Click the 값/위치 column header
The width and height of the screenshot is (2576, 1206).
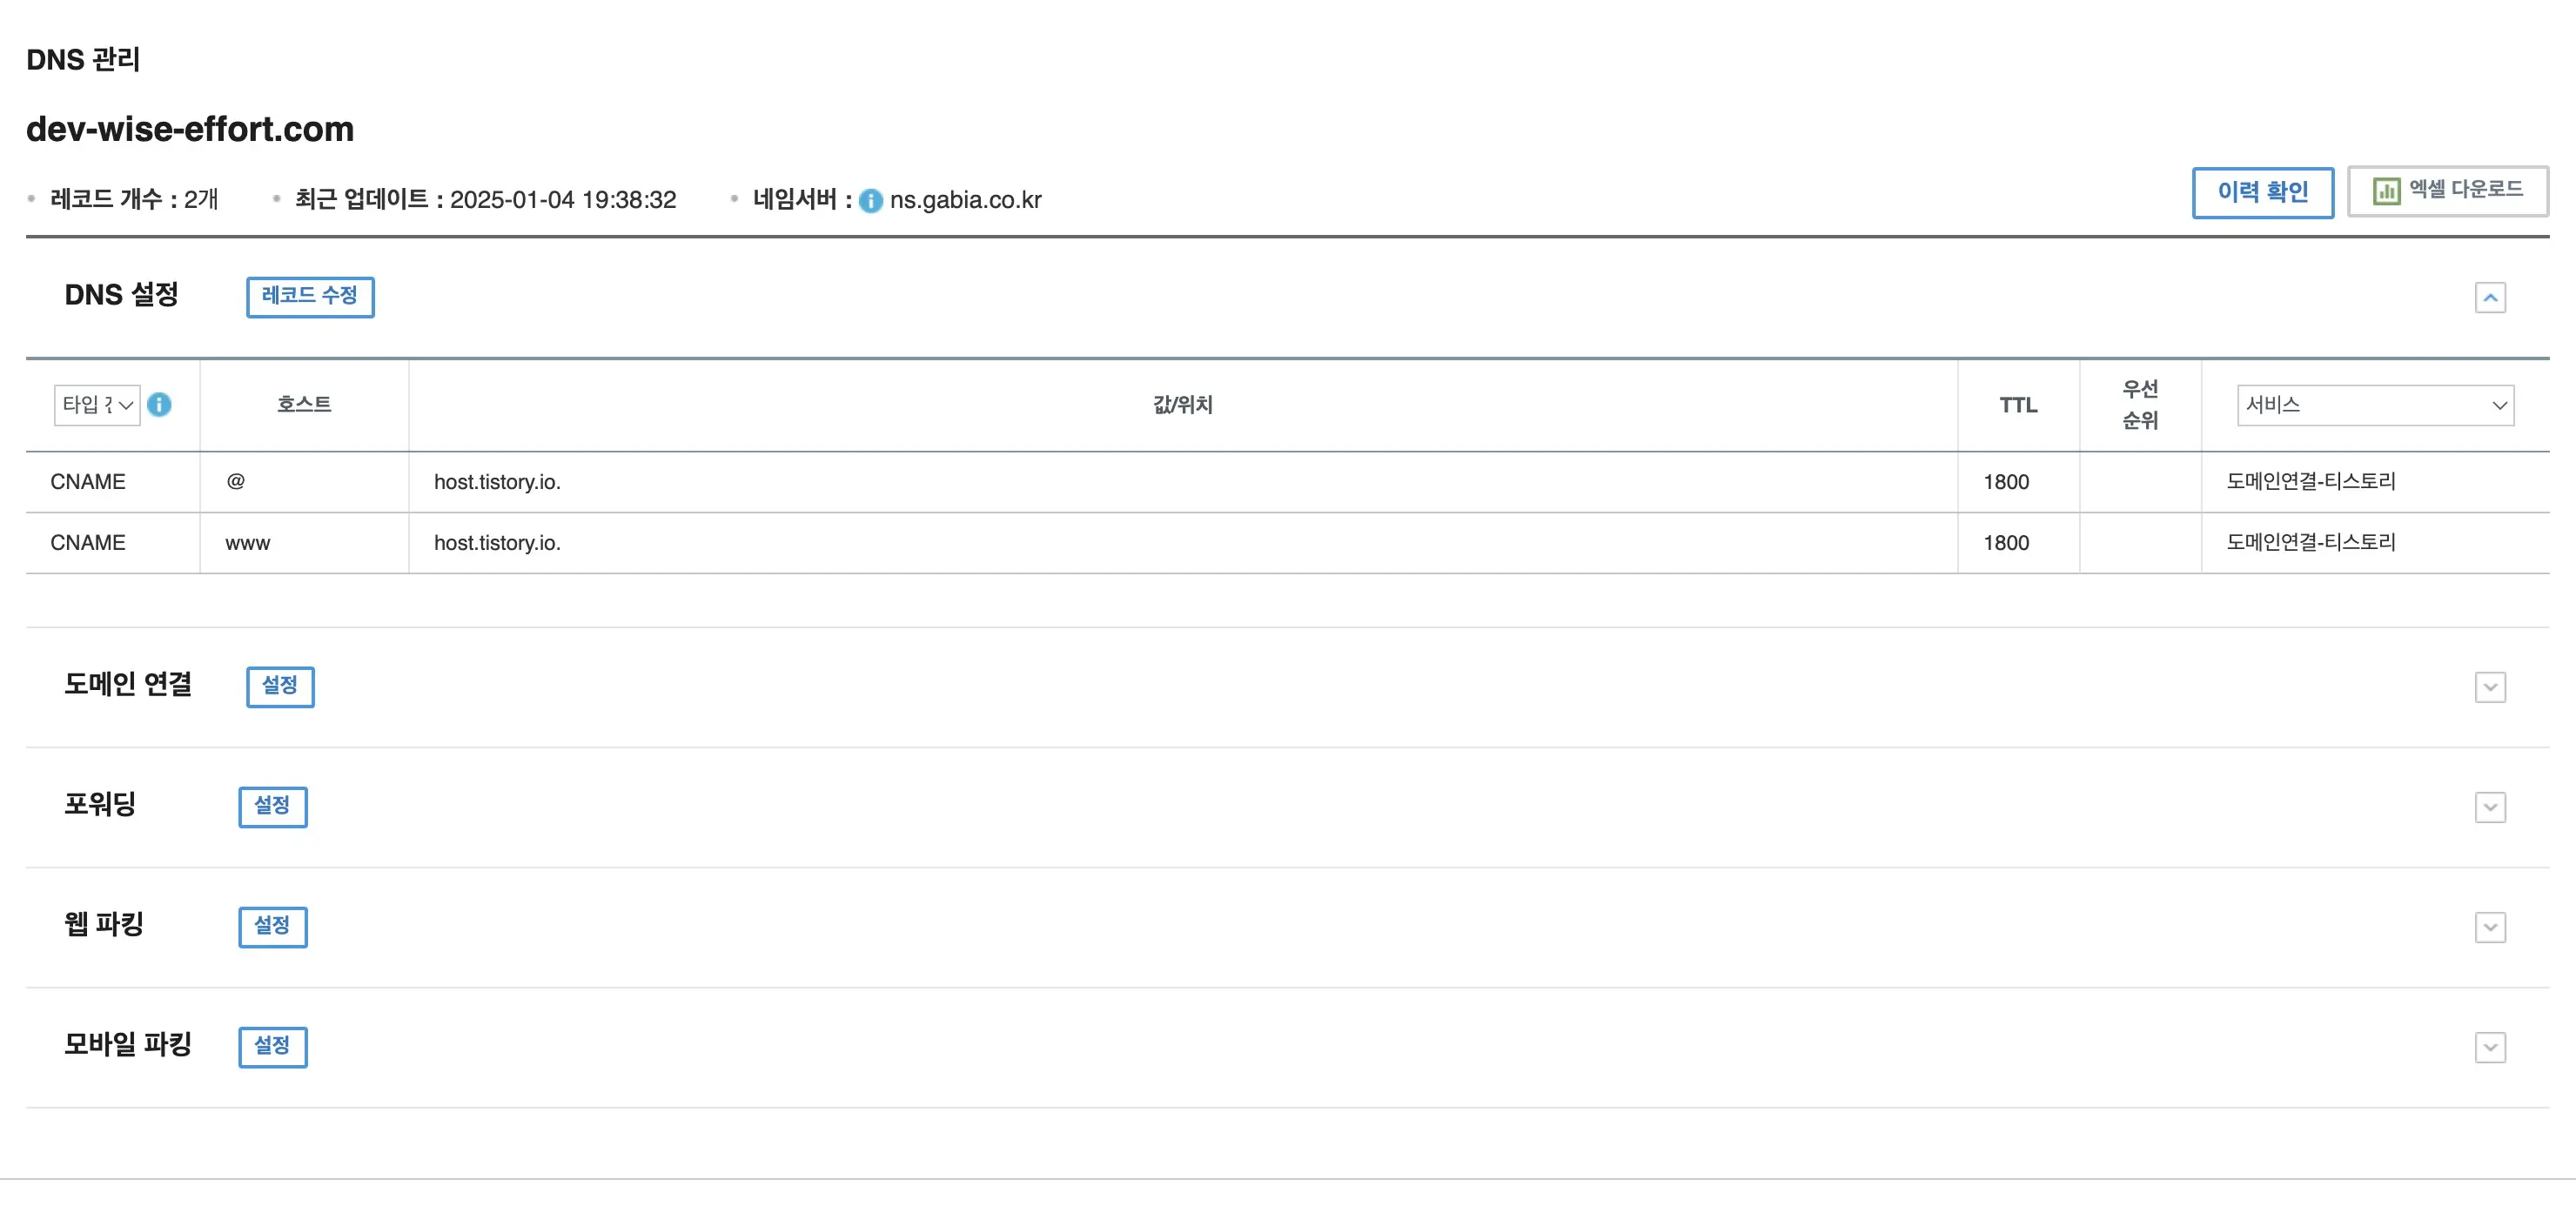click(x=1182, y=405)
